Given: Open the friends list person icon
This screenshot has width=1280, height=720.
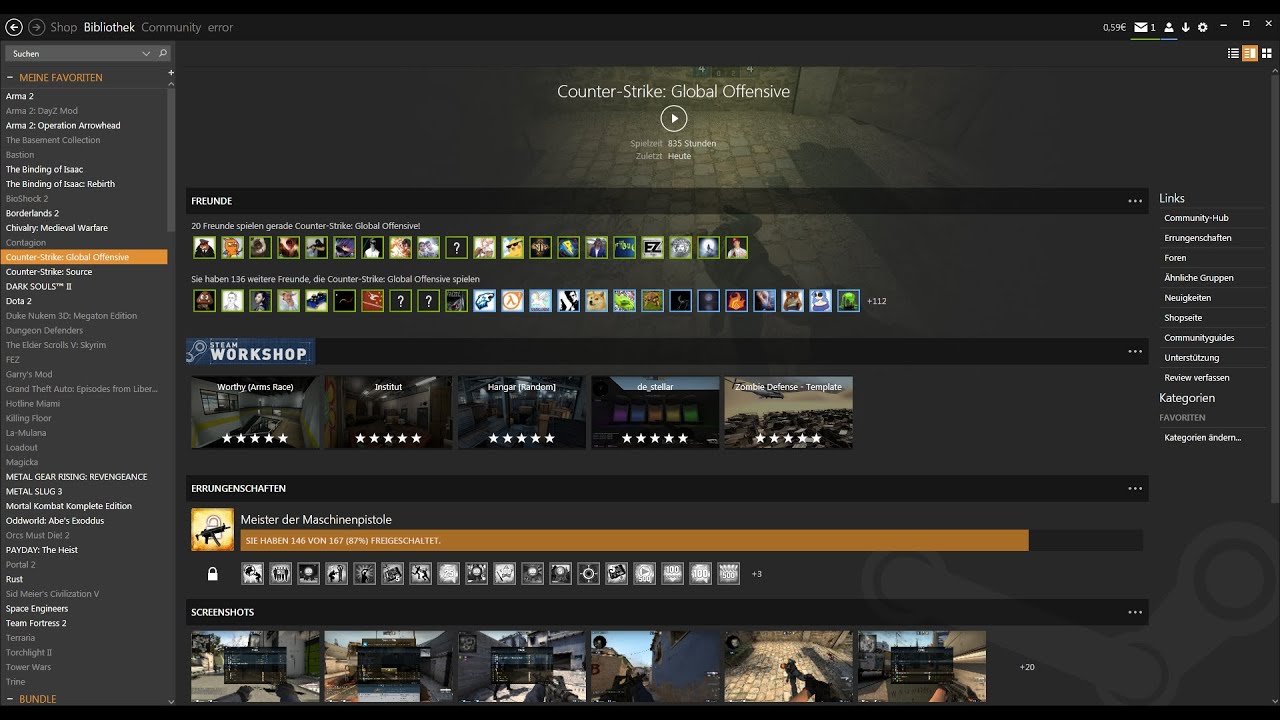Looking at the screenshot, I should click(1168, 27).
